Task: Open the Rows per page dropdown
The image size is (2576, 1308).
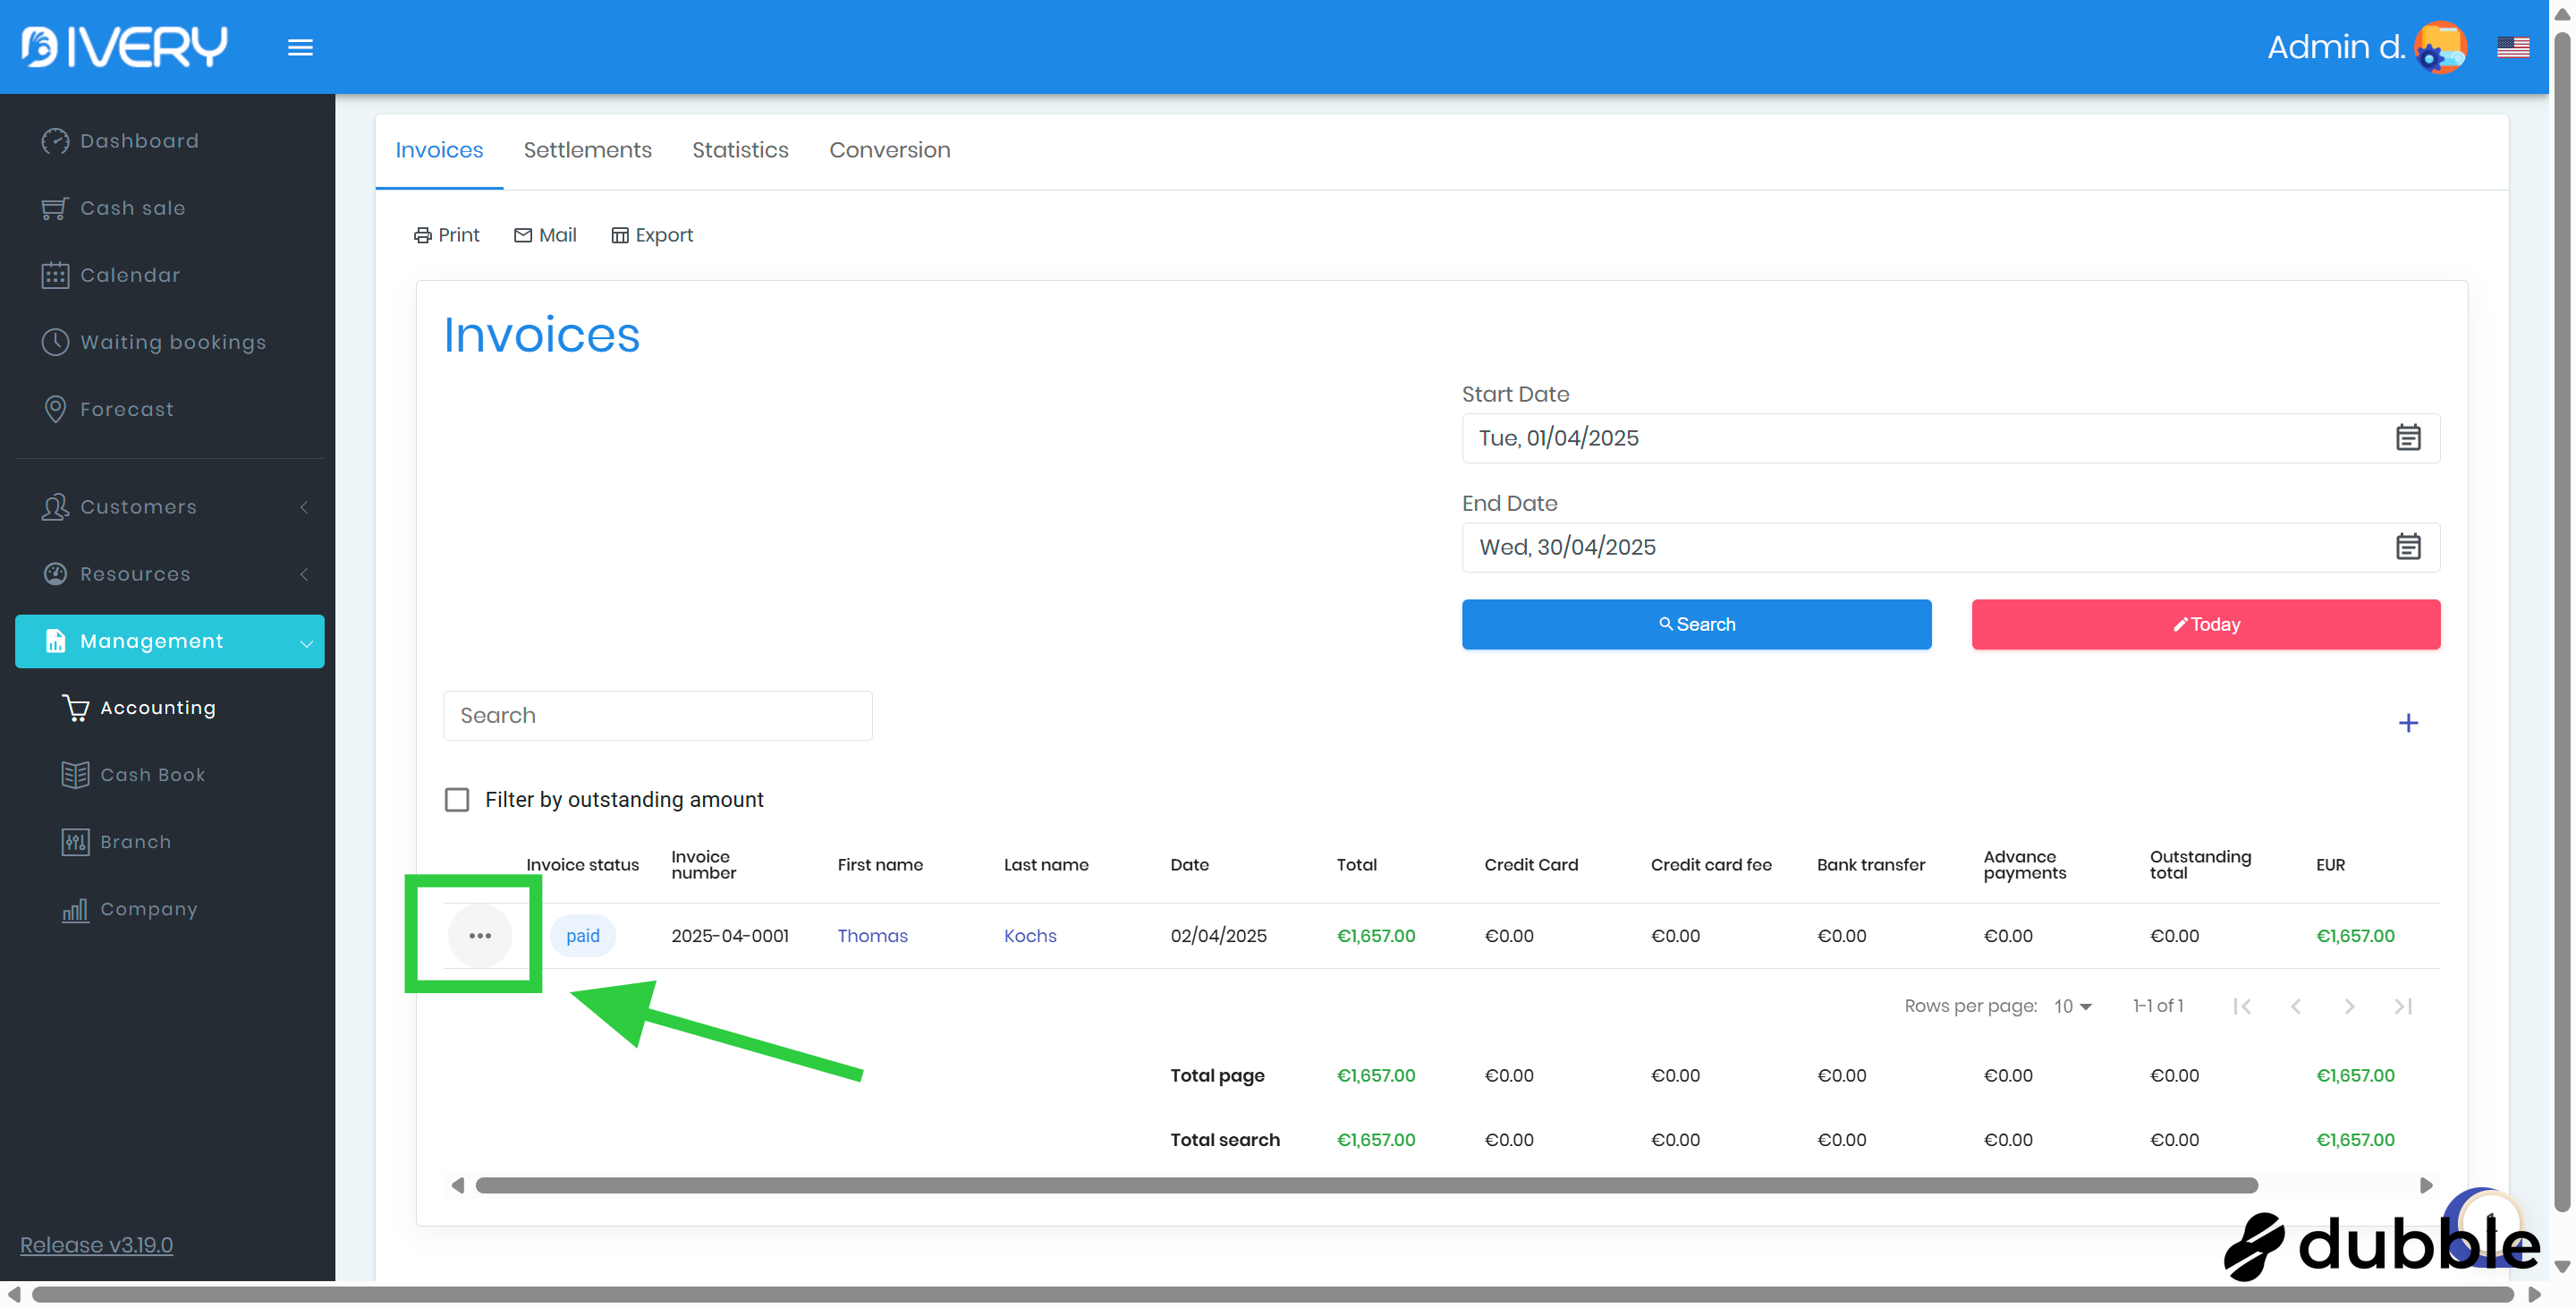Action: (2072, 1005)
